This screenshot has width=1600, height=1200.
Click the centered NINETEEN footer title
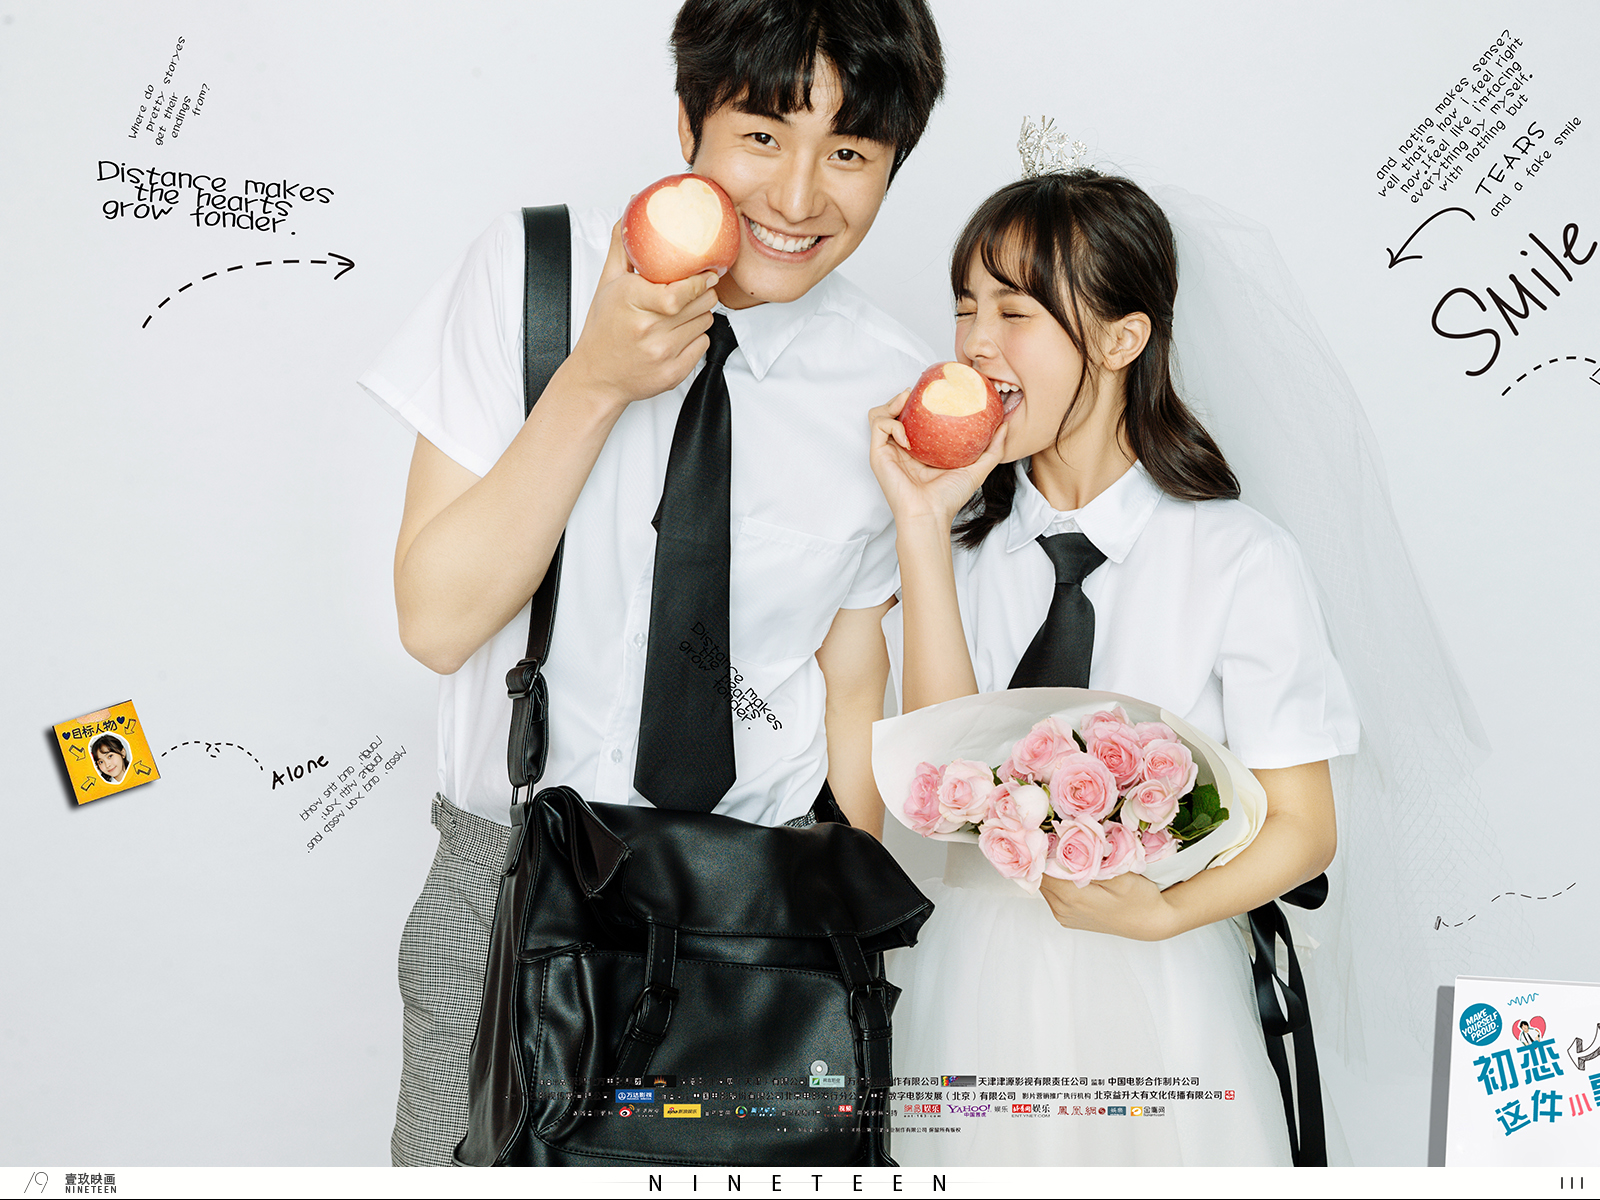click(798, 1184)
